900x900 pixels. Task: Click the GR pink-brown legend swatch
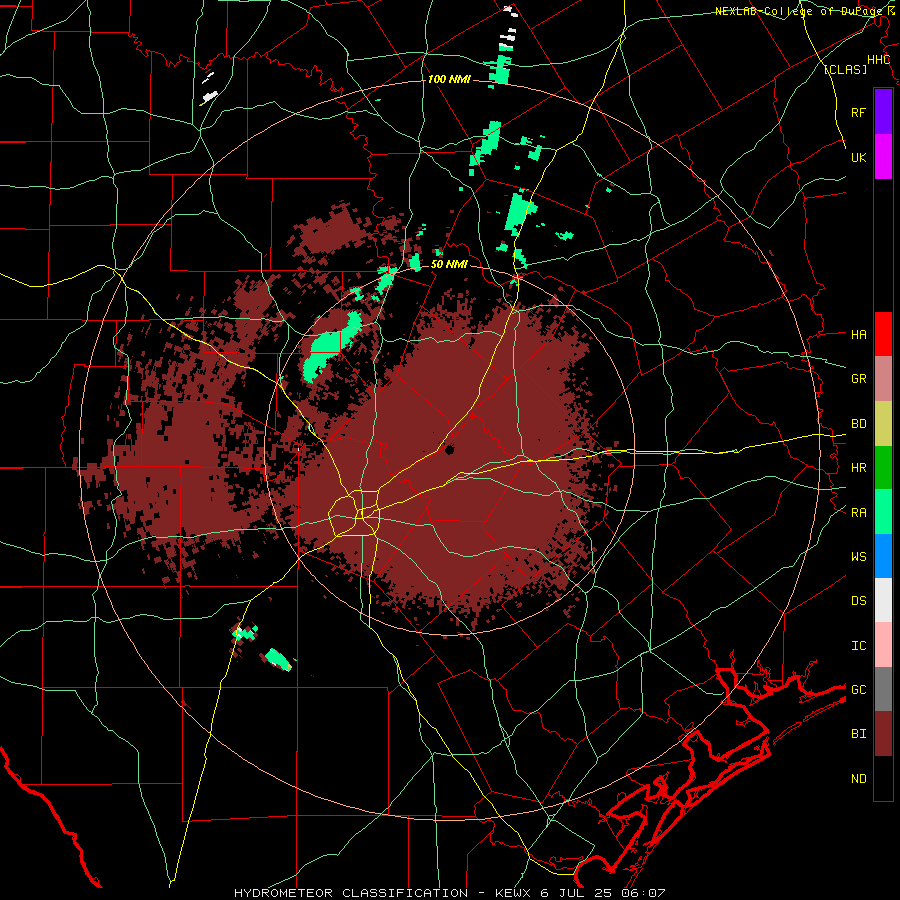pos(883,379)
